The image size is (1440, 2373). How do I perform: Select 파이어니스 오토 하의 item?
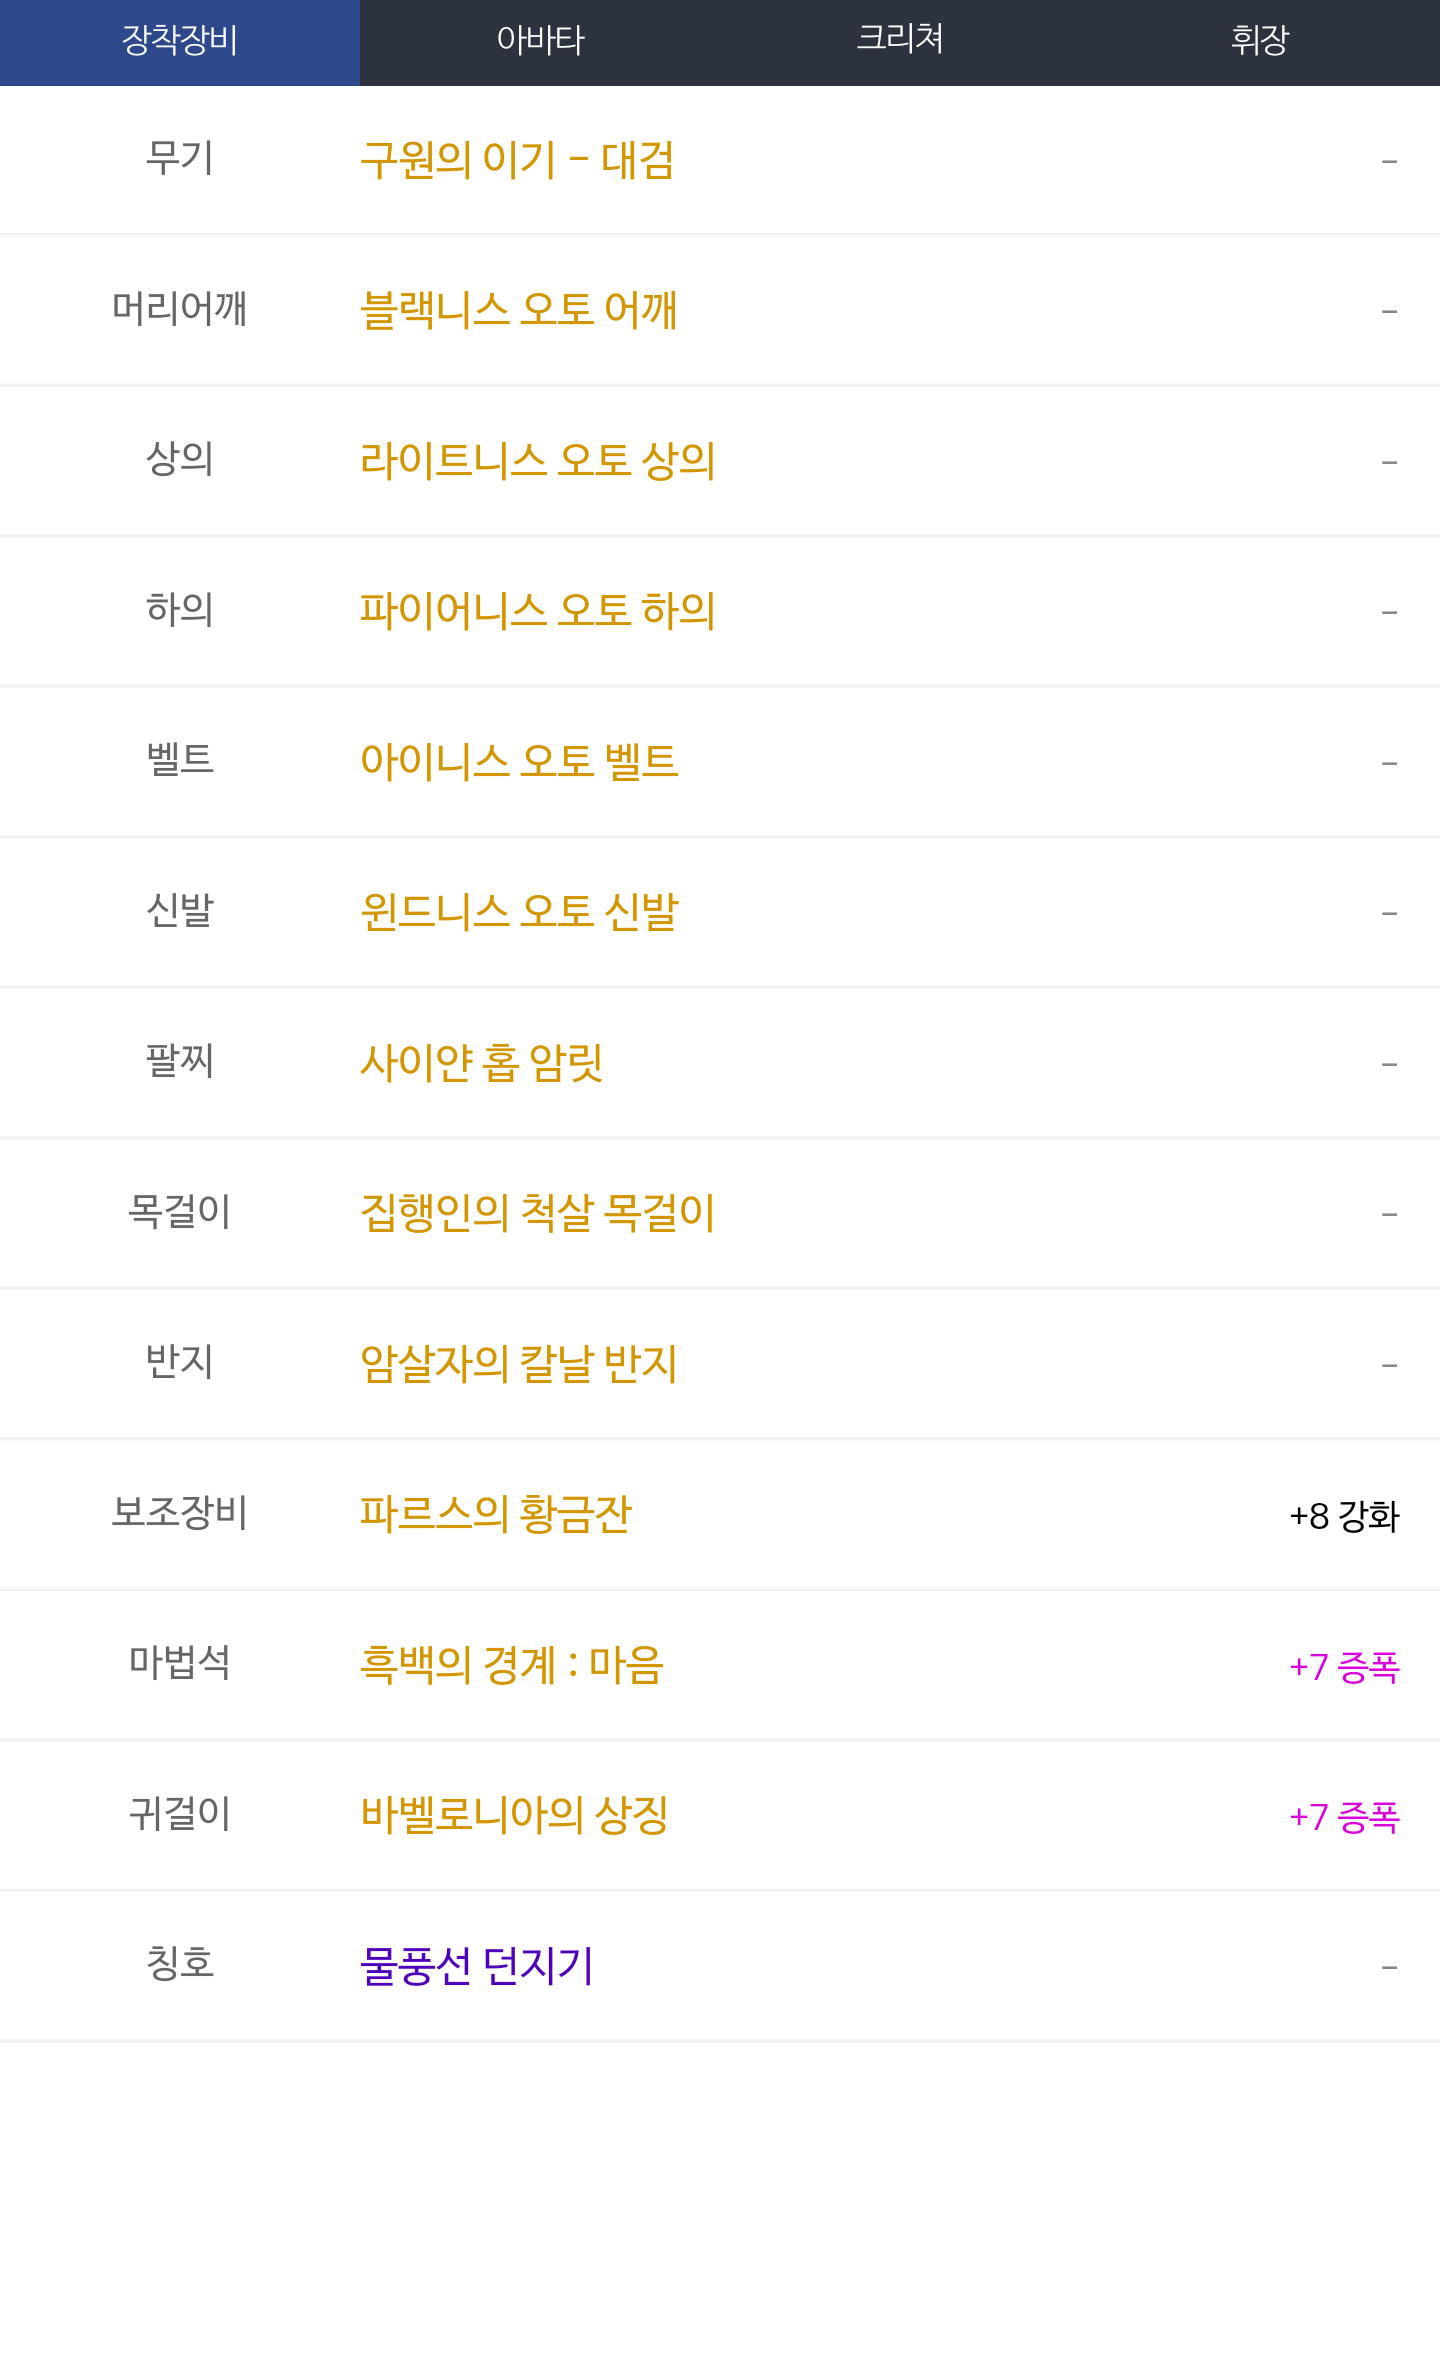(538, 611)
